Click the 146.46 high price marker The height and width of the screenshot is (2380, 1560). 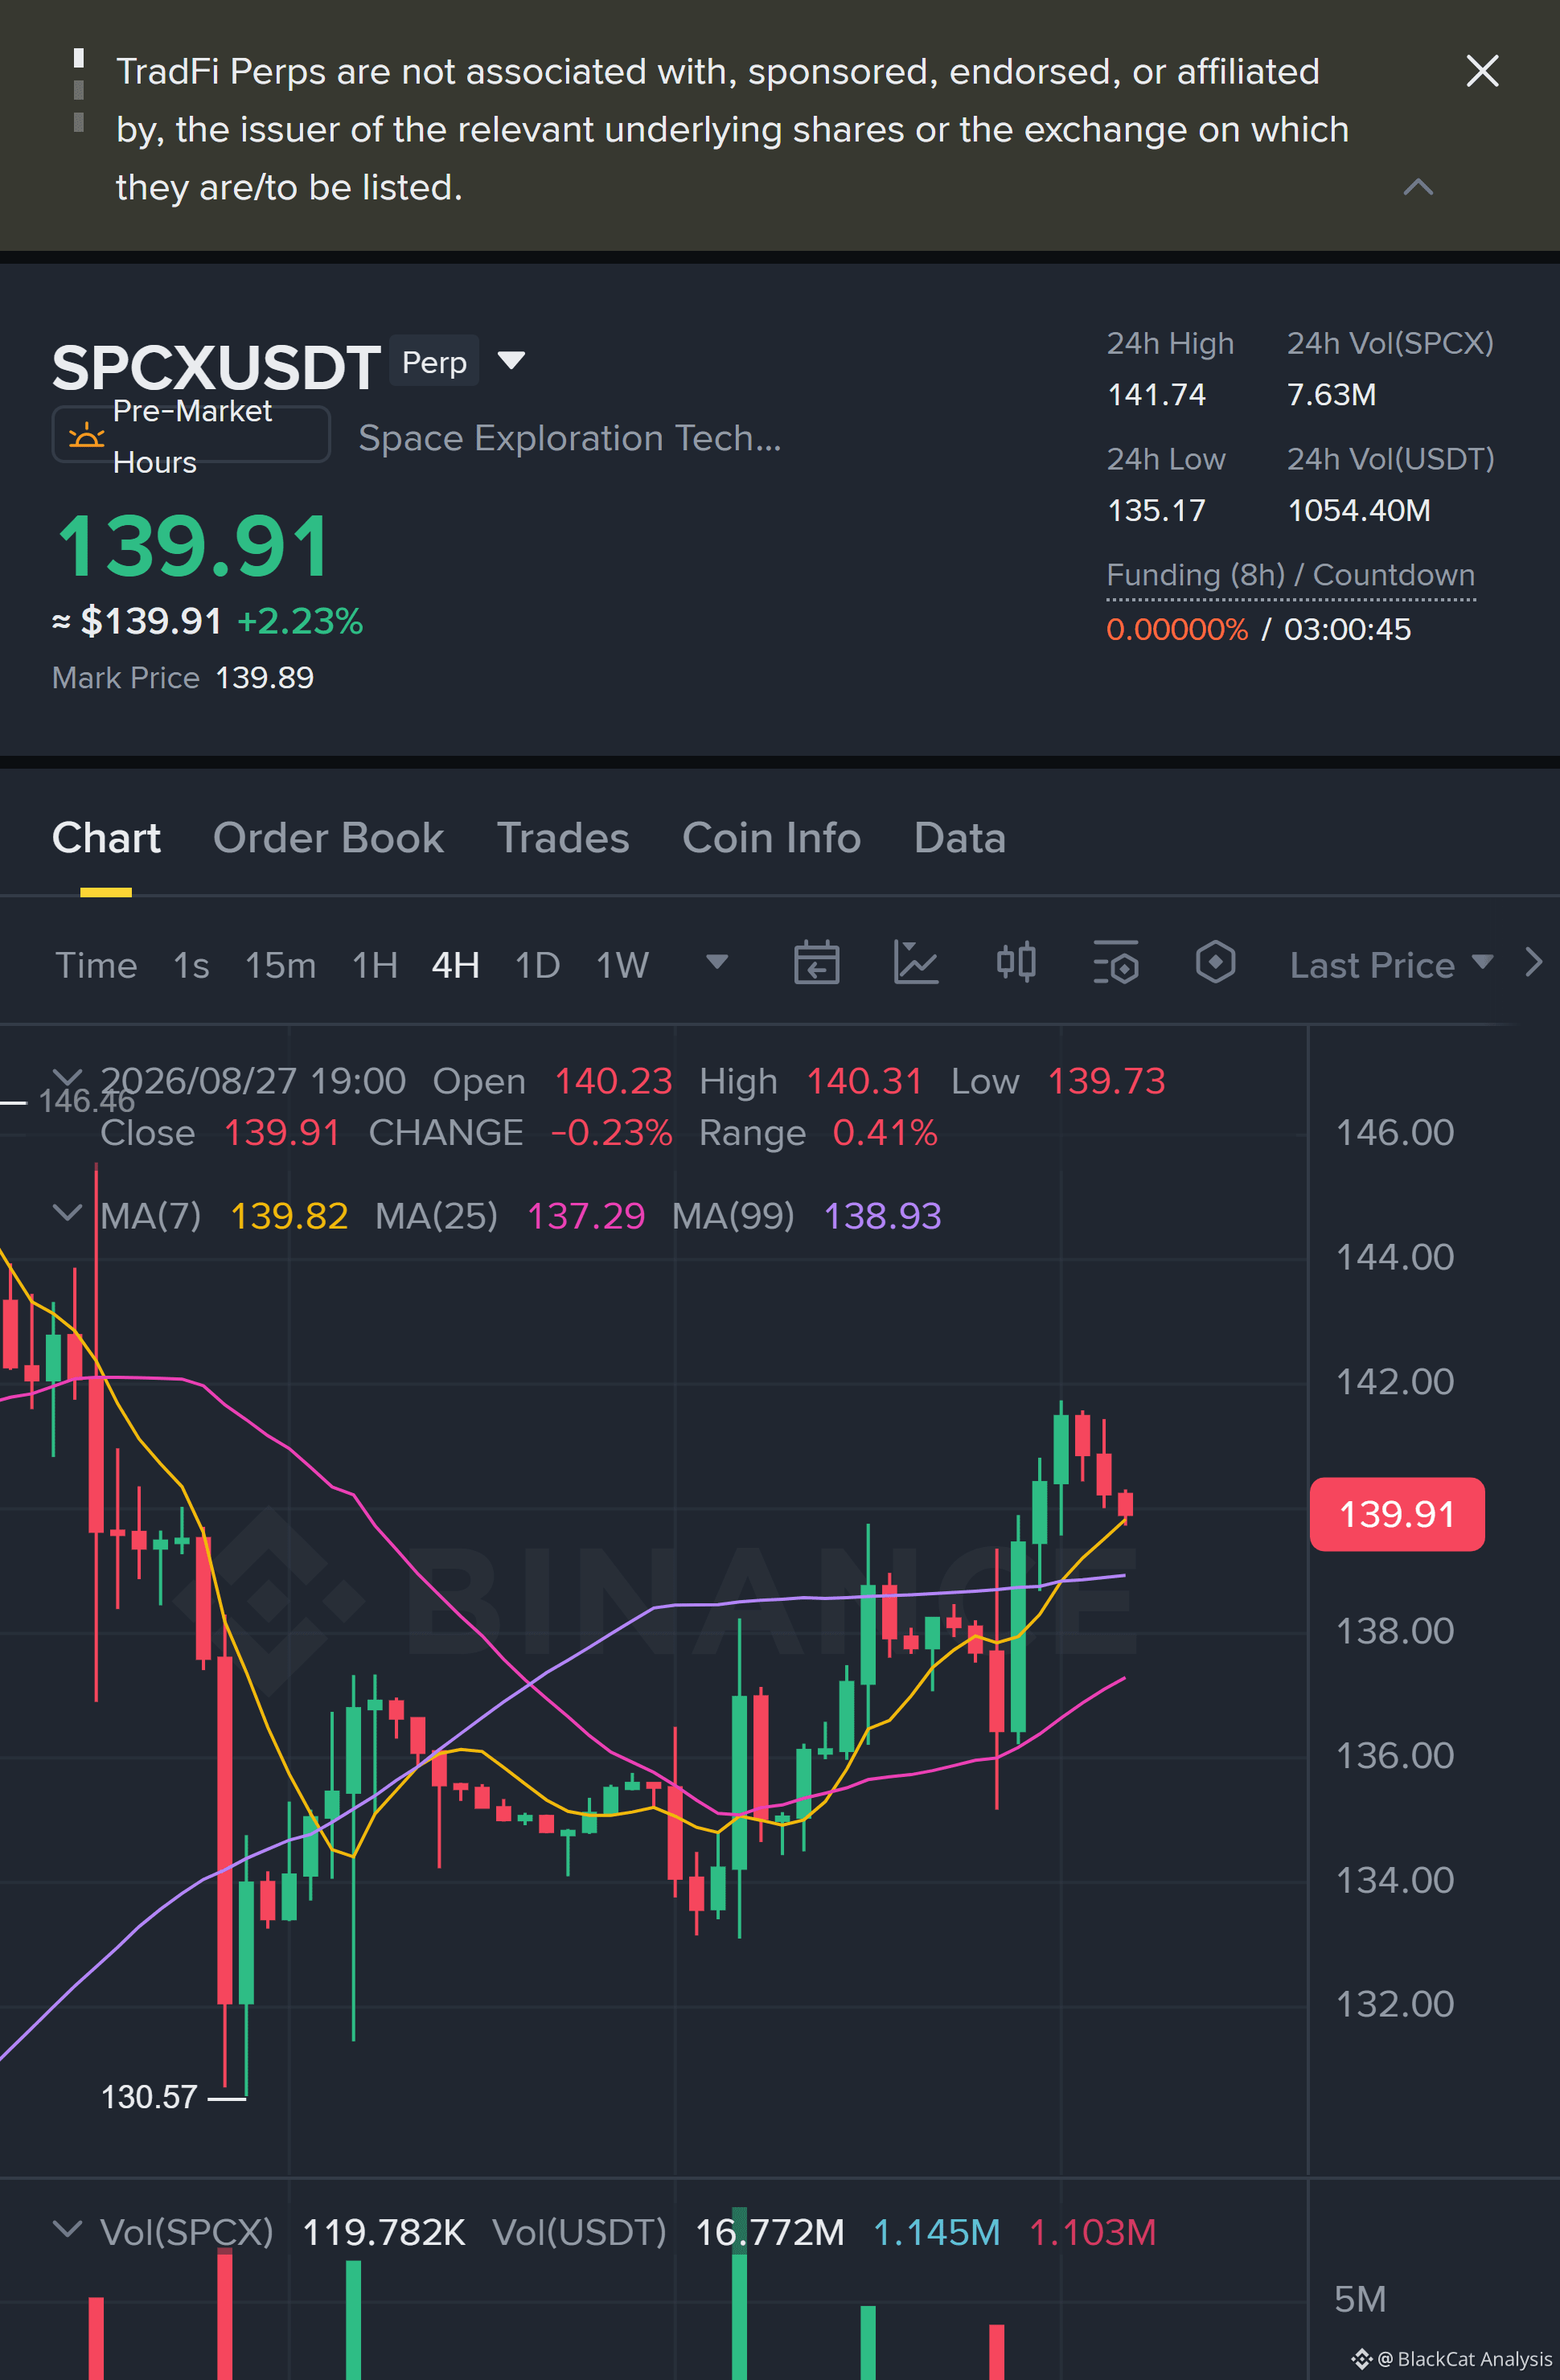click(86, 1101)
